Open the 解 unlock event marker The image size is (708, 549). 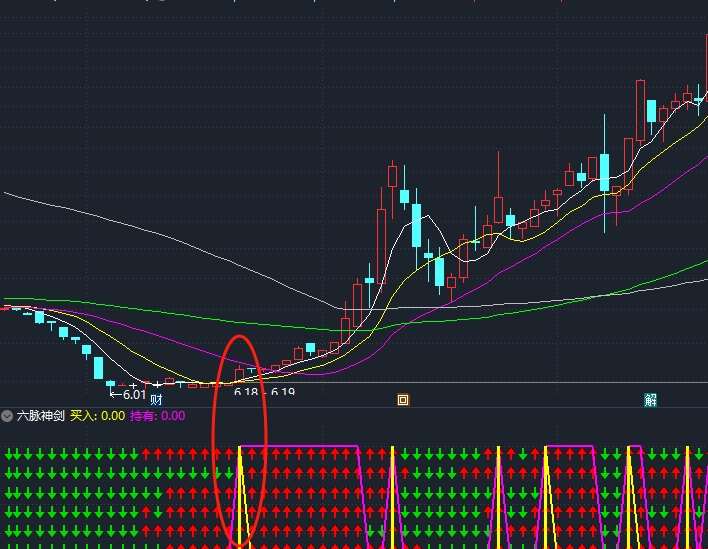coord(651,400)
